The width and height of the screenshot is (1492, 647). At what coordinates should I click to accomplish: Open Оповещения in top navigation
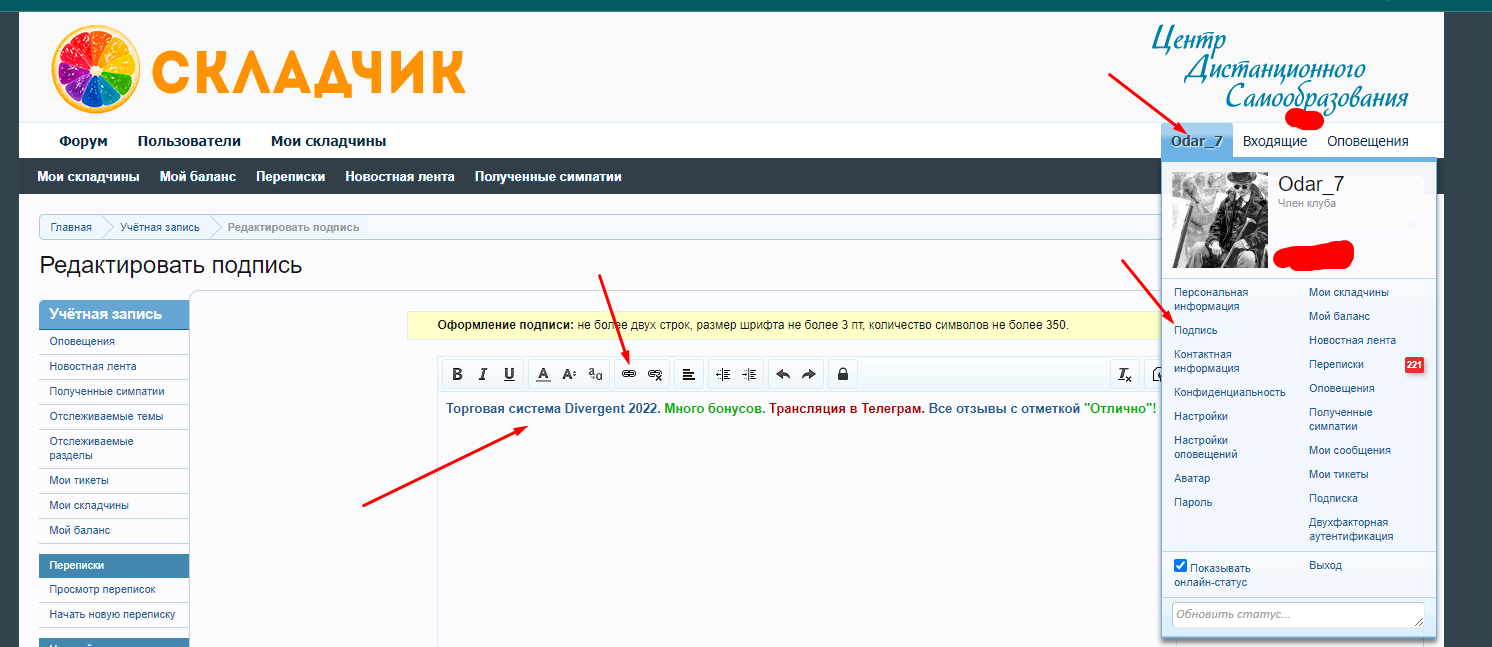pos(1368,141)
